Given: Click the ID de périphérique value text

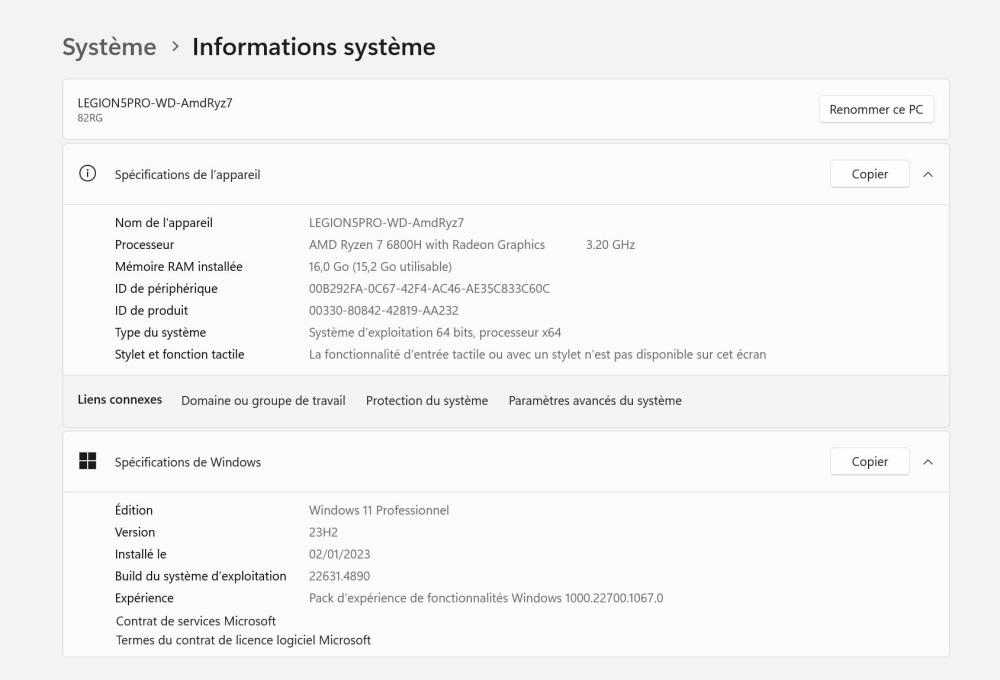Looking at the screenshot, I should click(429, 288).
